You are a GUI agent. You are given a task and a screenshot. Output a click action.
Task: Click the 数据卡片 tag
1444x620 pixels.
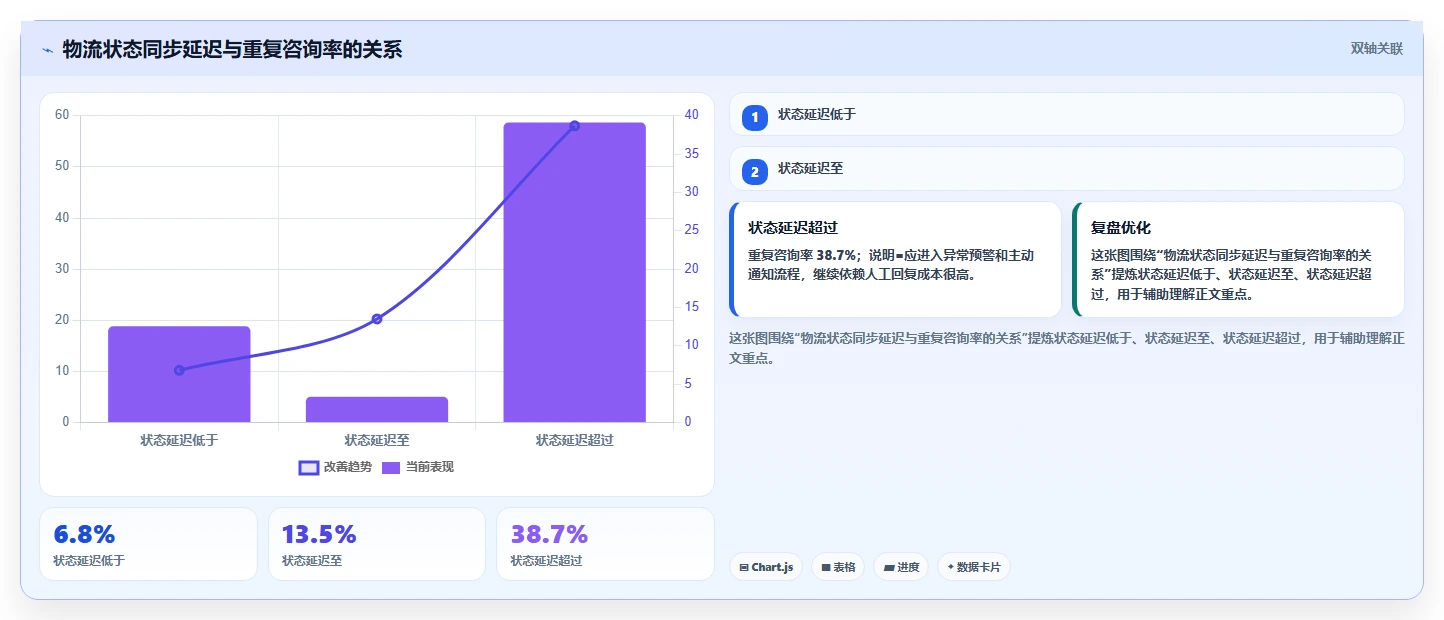974,567
